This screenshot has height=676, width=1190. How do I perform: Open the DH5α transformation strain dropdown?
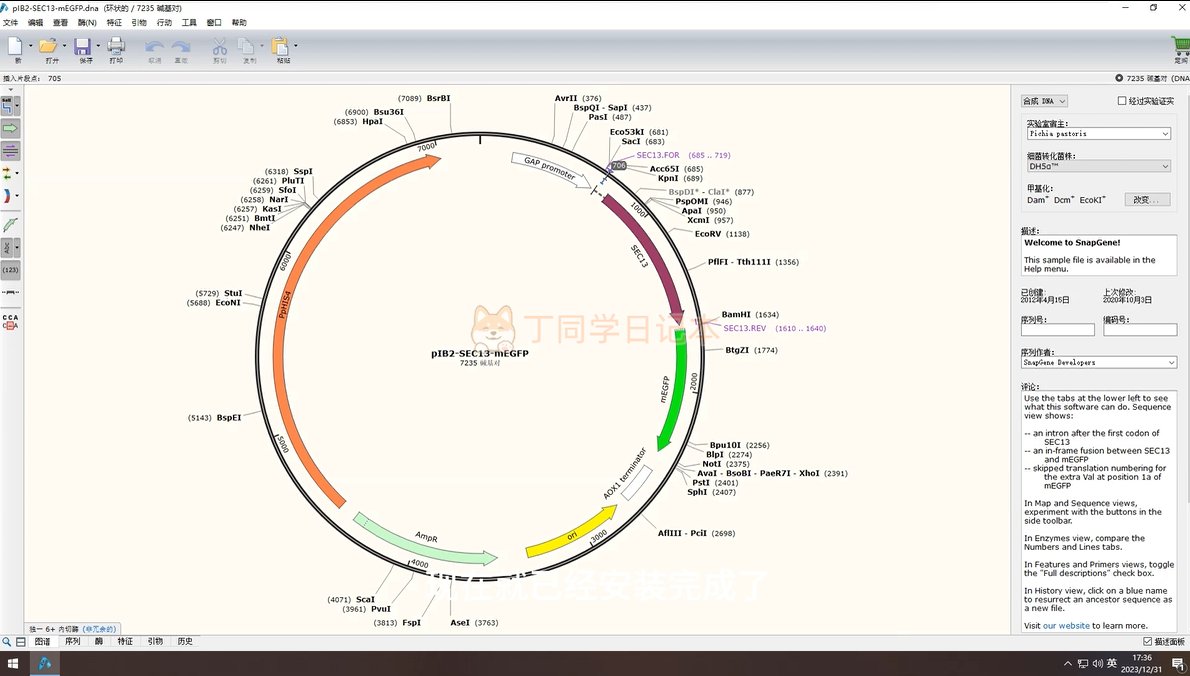coord(1098,167)
